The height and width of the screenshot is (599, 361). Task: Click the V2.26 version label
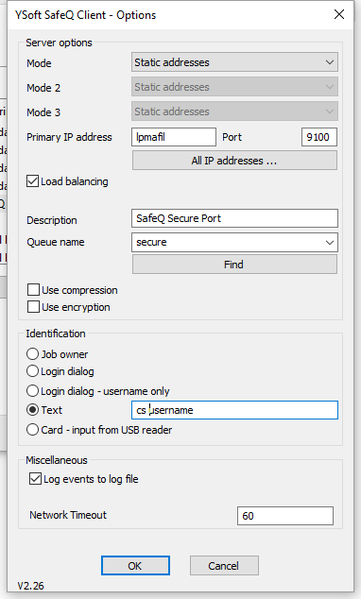(x=31, y=586)
